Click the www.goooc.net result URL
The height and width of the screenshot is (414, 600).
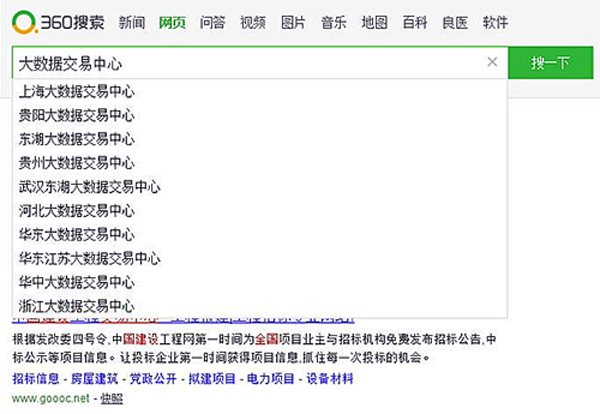click(51, 399)
